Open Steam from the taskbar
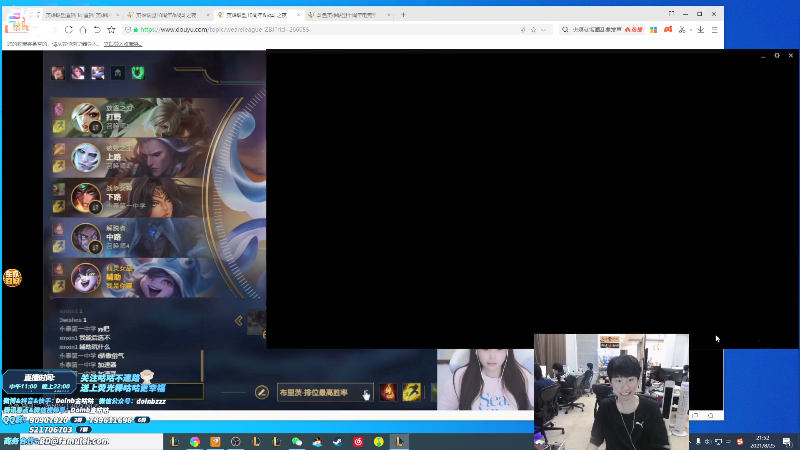Screen dimensions: 800x450 (338, 441)
